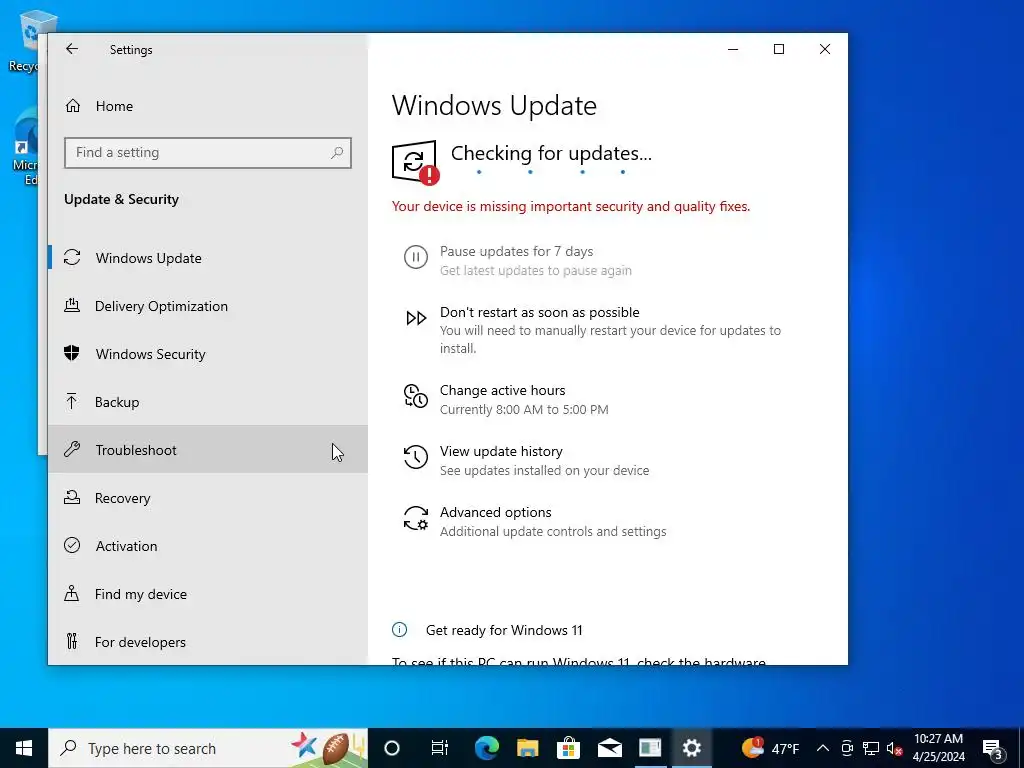1024x768 pixels.
Task: Click the Windows Update sync icon in sidebar
Action: [x=72, y=257]
